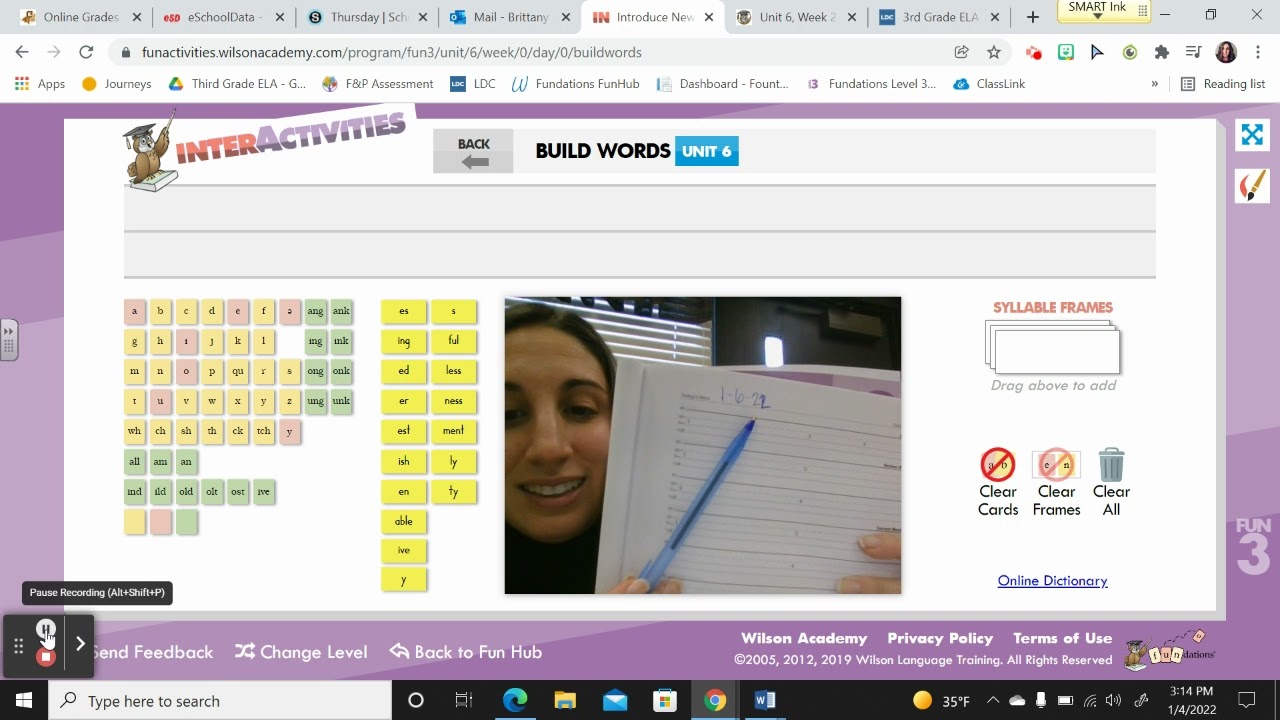Click the Clear All trash can
The image size is (1280, 720).
pos(1111,464)
